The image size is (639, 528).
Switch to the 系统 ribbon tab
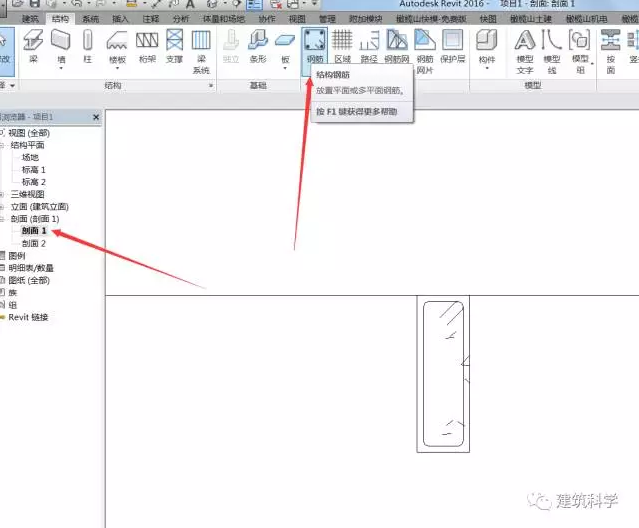[x=90, y=19]
